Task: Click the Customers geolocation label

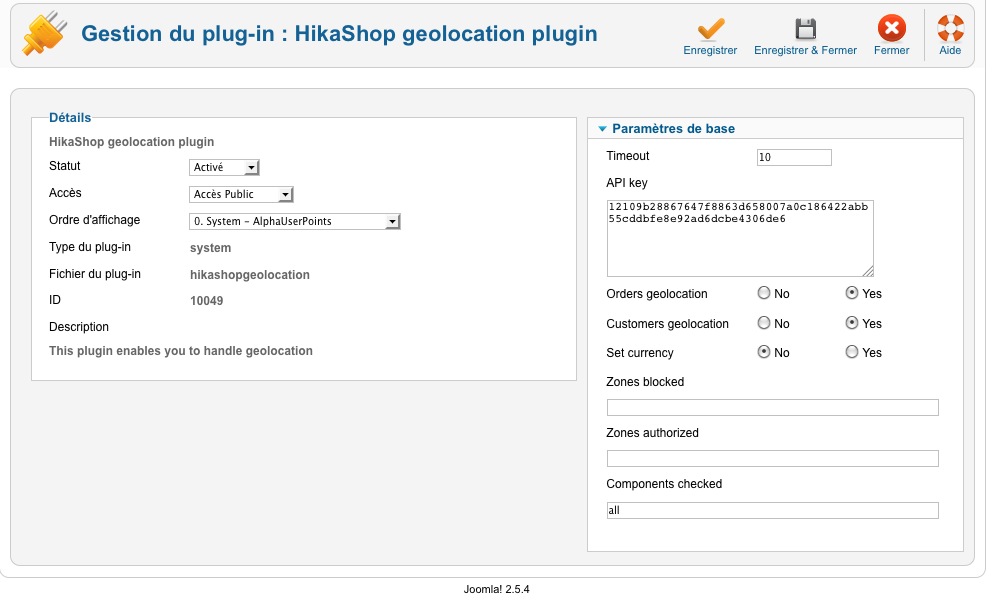Action: [667, 323]
